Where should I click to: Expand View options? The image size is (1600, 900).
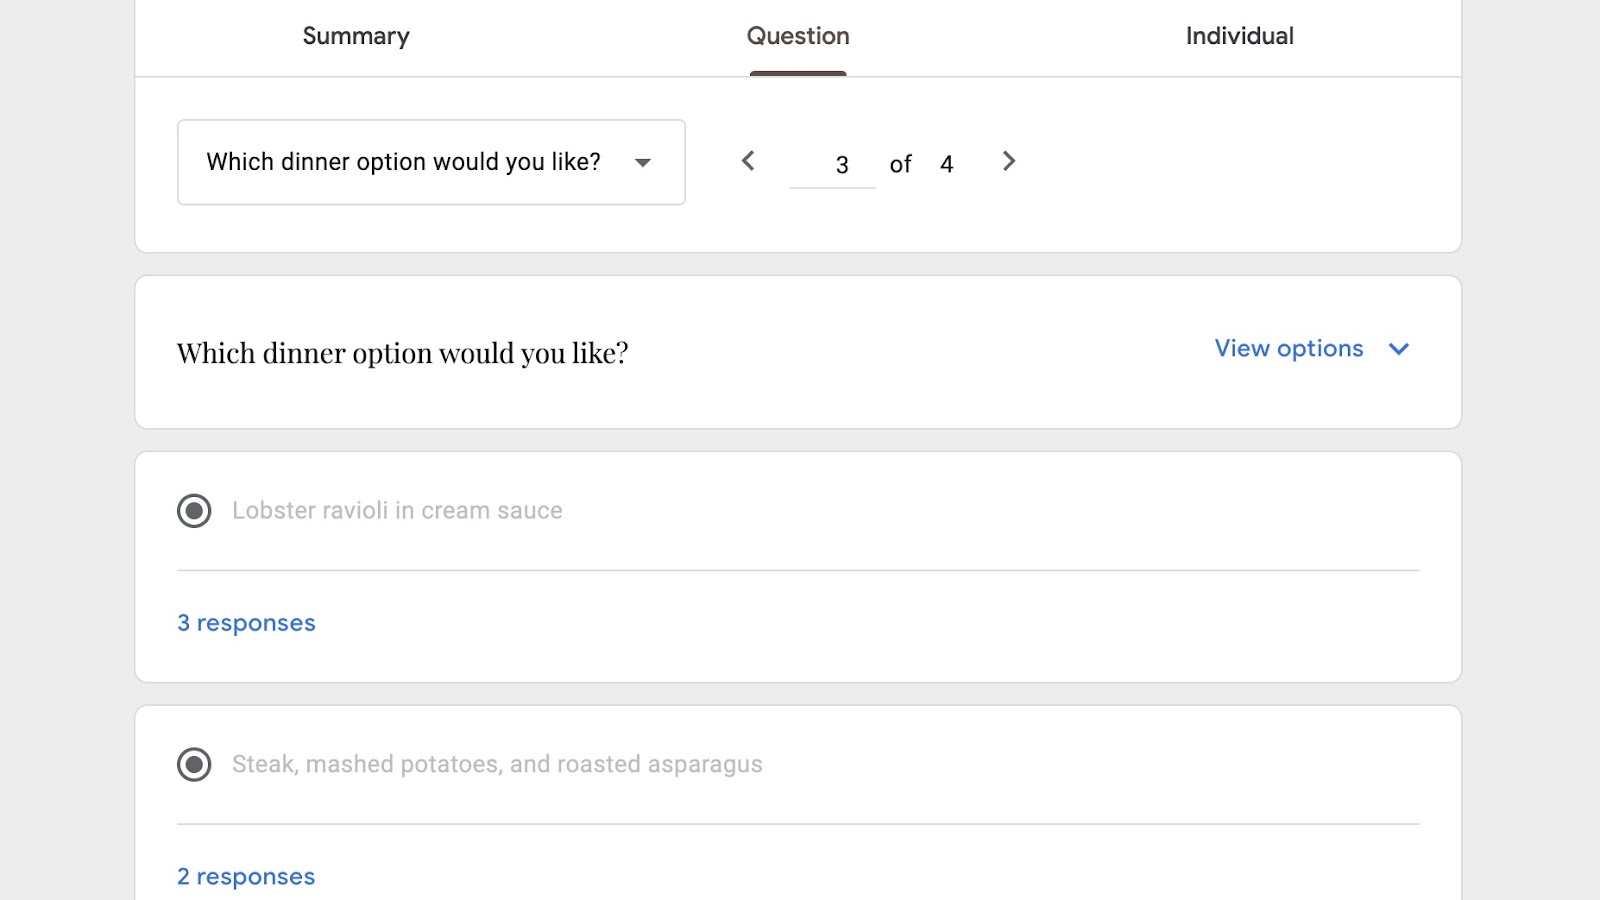1289,349
